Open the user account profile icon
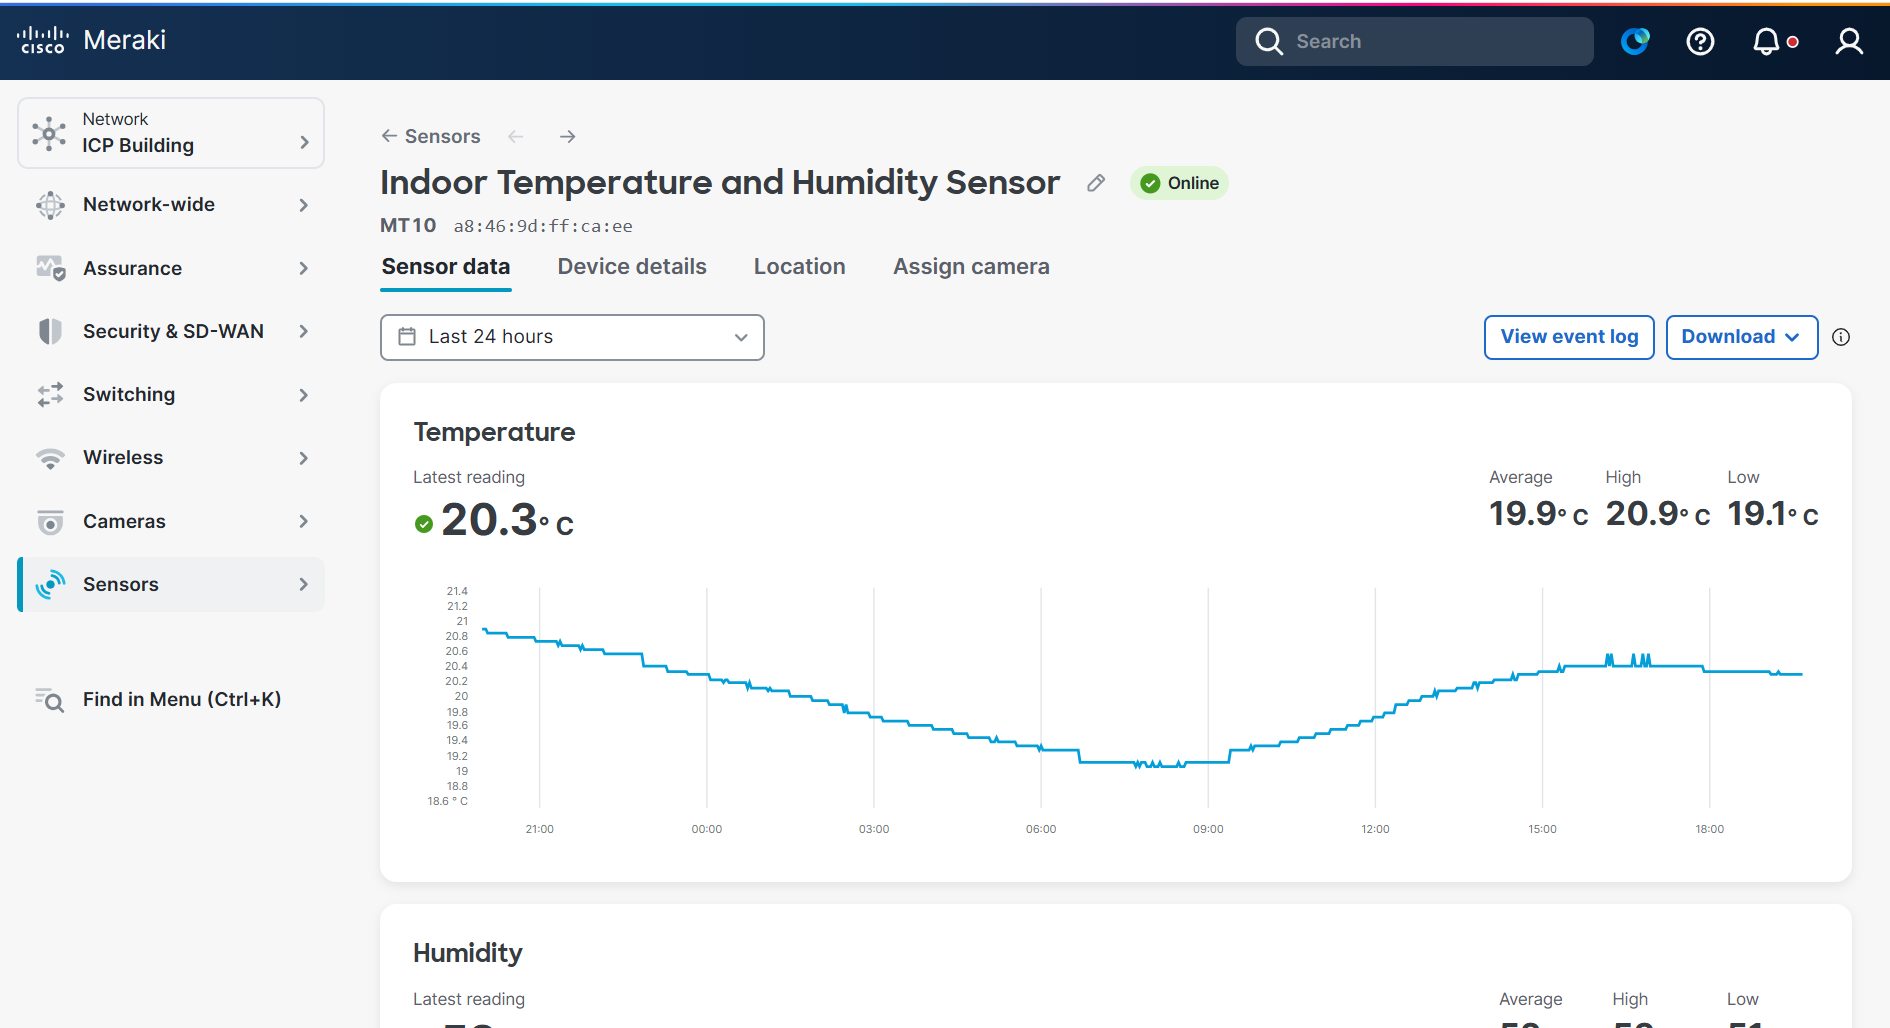 tap(1849, 41)
